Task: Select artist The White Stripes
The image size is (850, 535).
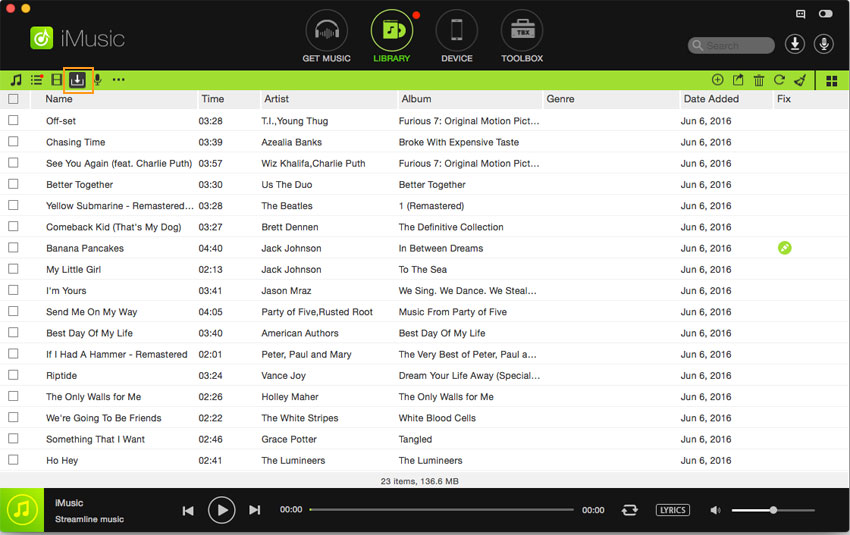Action: coord(300,418)
